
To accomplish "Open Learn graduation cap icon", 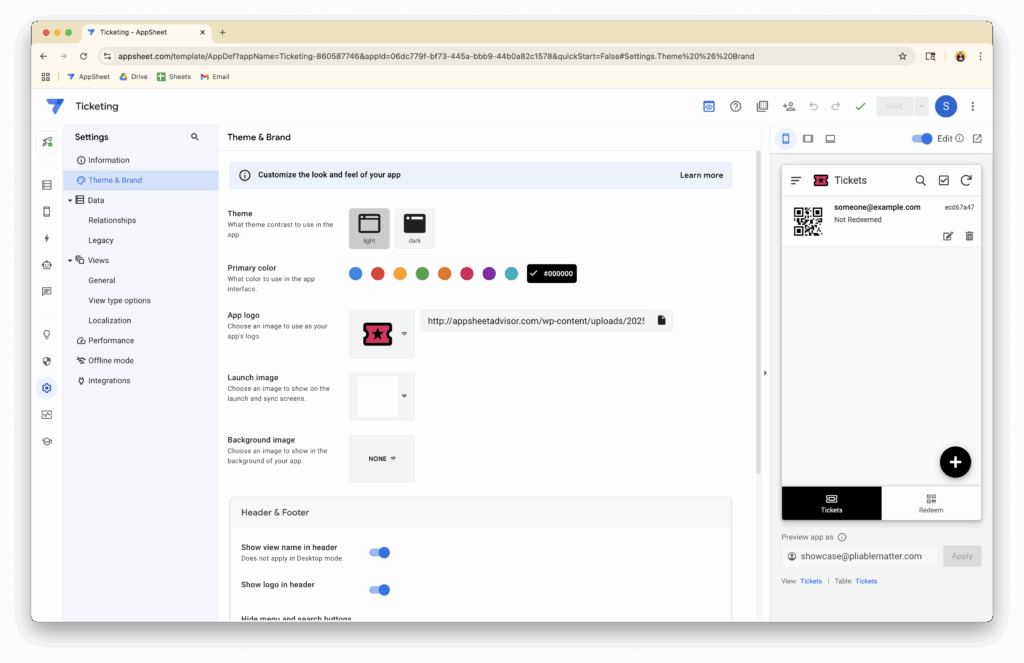I will click(x=47, y=442).
